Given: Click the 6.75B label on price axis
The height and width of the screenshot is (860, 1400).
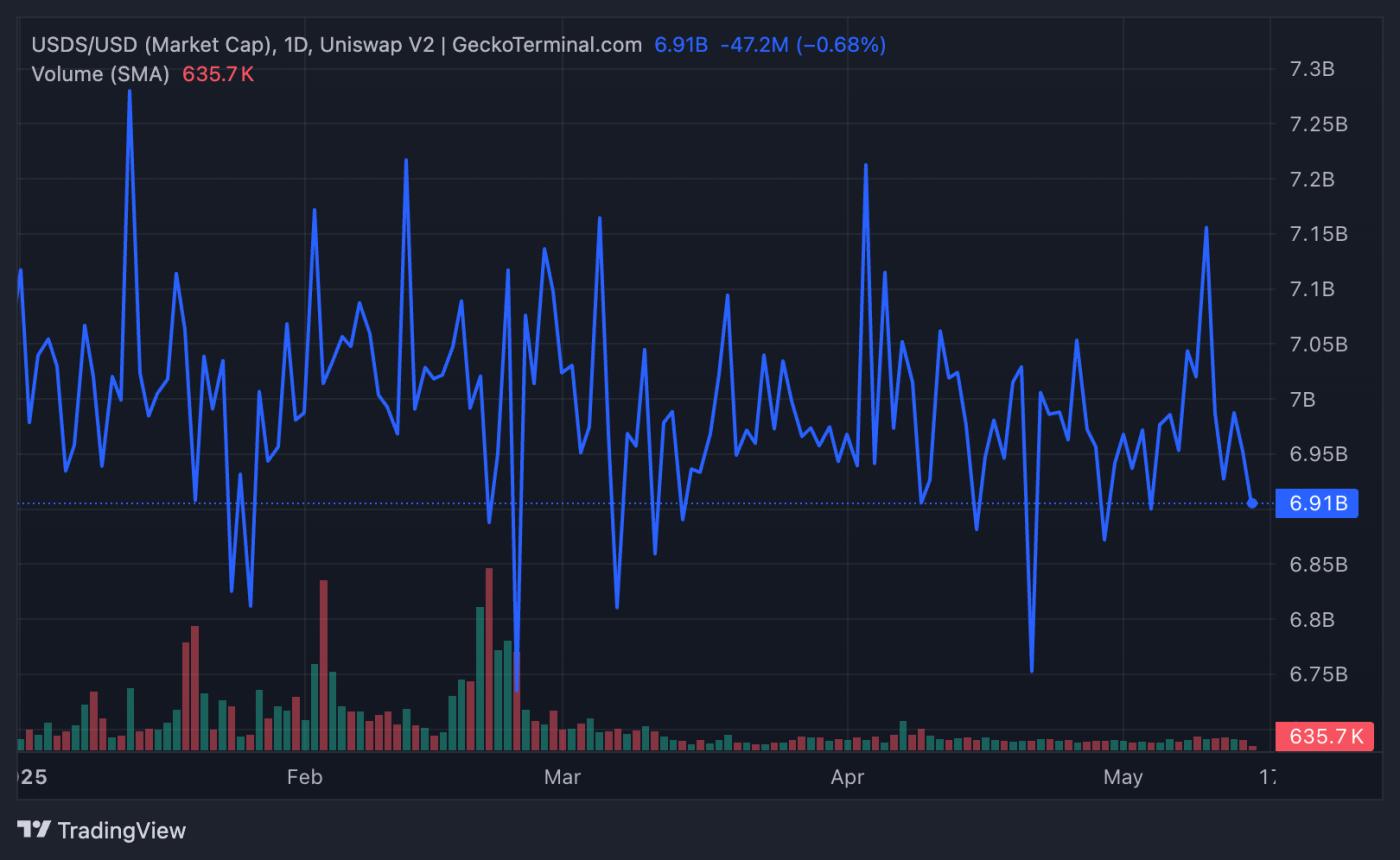Looking at the screenshot, I should click(1318, 674).
